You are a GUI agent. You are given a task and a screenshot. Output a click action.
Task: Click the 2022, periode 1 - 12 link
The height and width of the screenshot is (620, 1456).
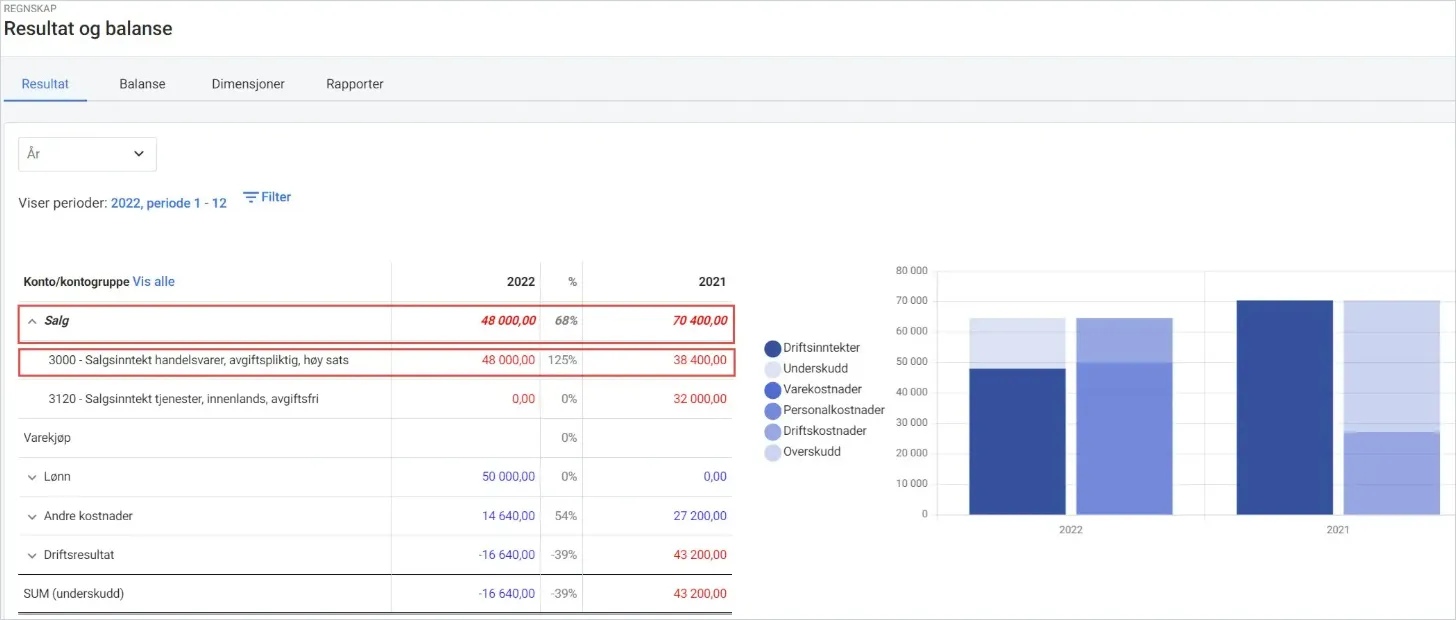[169, 203]
